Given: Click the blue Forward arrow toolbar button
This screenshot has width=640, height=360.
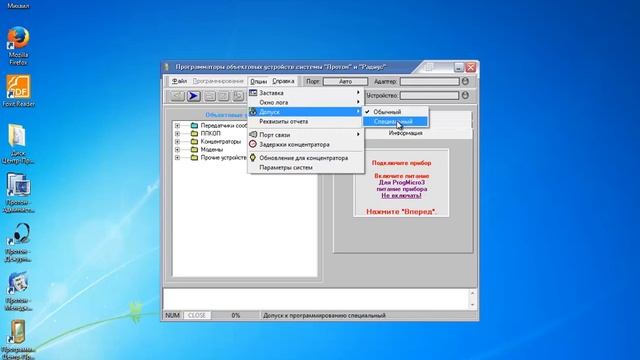Looking at the screenshot, I should point(193,96).
